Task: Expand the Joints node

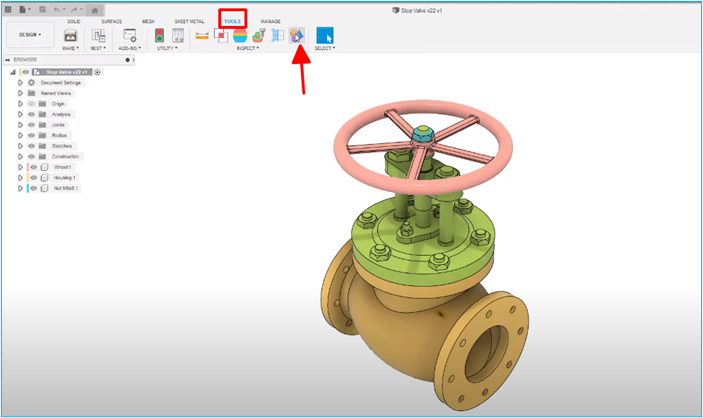Action: pos(20,125)
